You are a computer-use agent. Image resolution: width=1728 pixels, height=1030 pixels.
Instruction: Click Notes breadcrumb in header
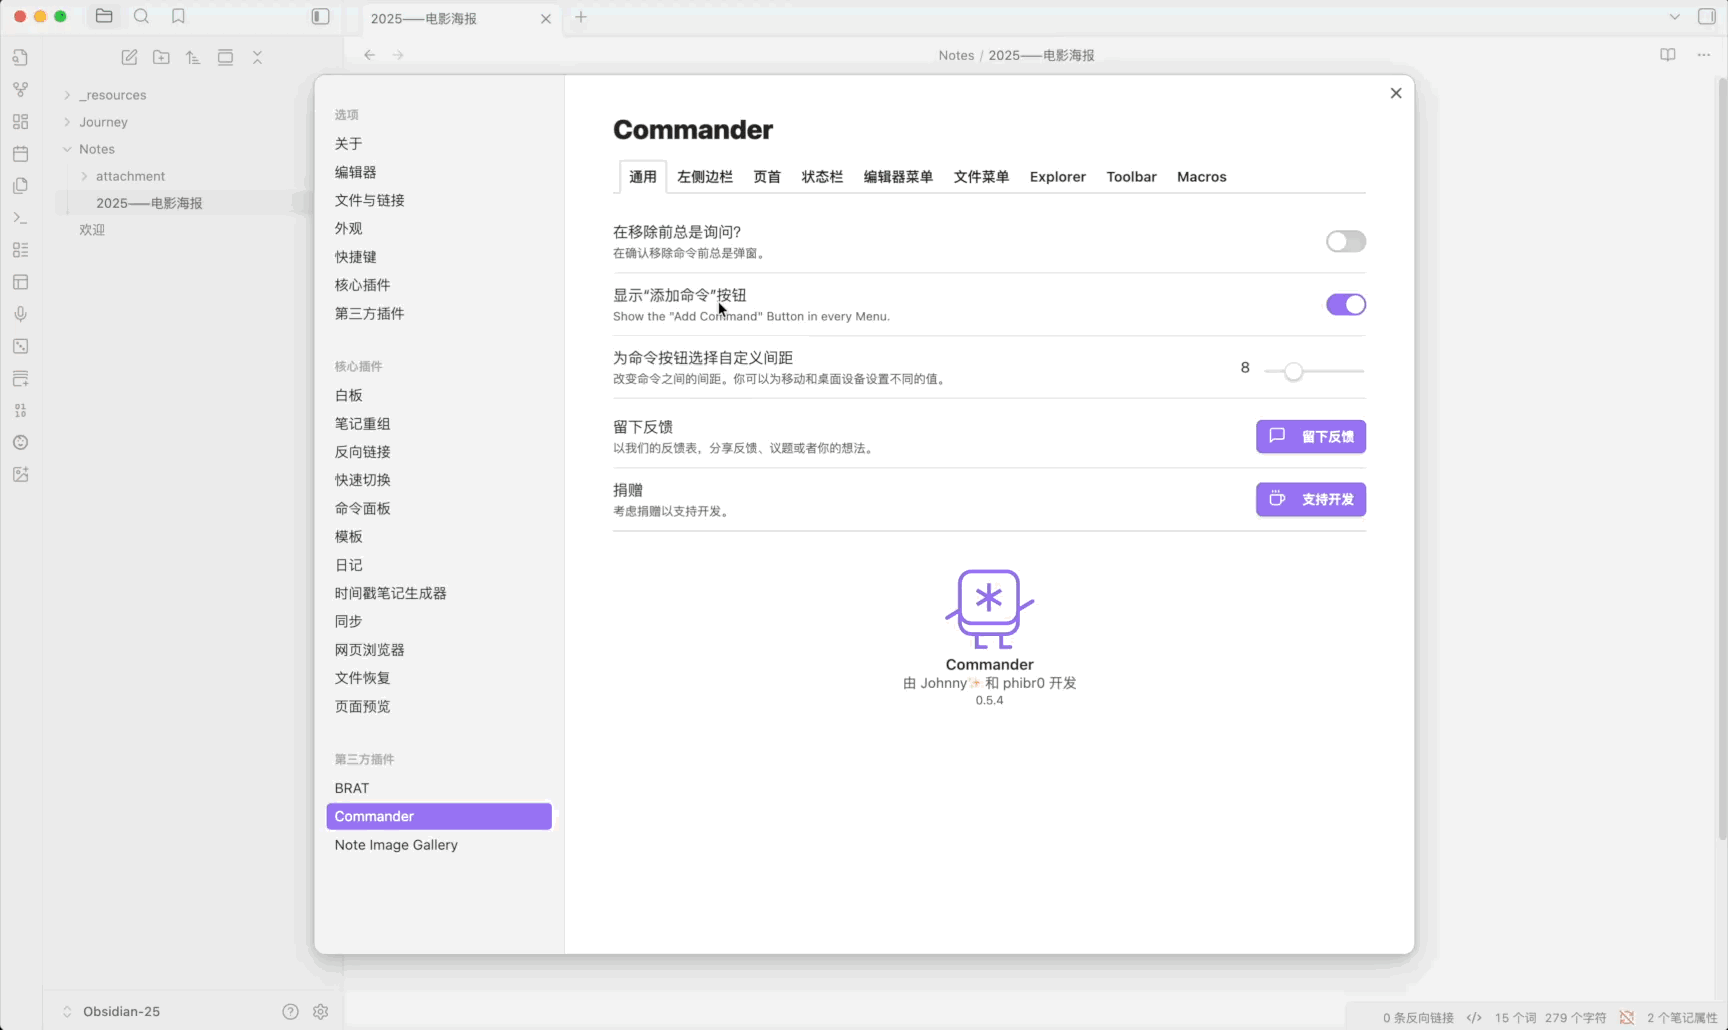point(956,55)
